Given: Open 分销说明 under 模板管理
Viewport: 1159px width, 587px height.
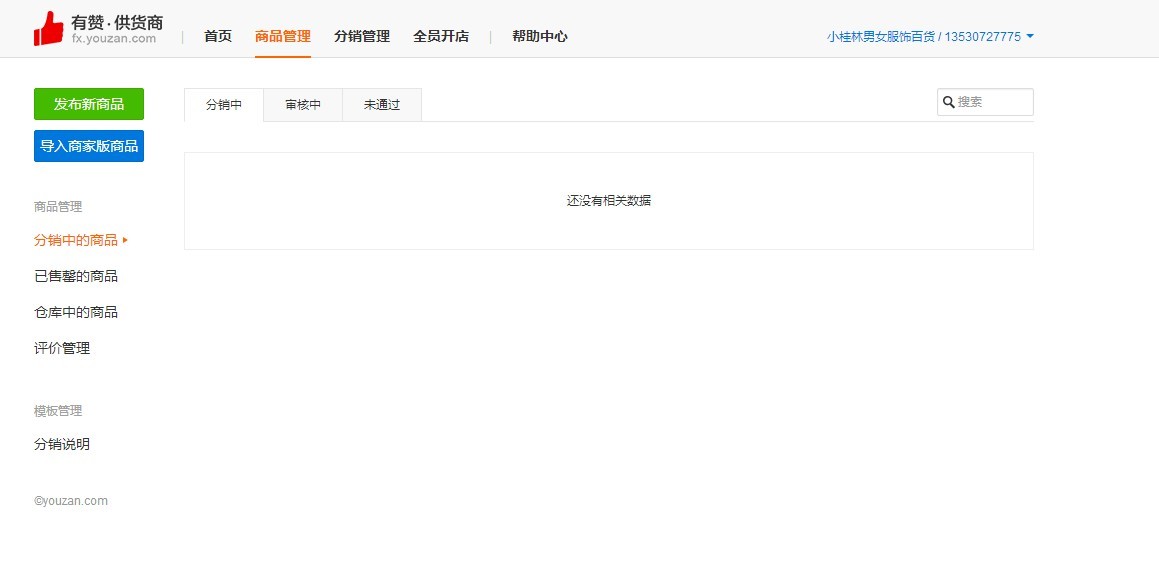Looking at the screenshot, I should pyautogui.click(x=62, y=444).
